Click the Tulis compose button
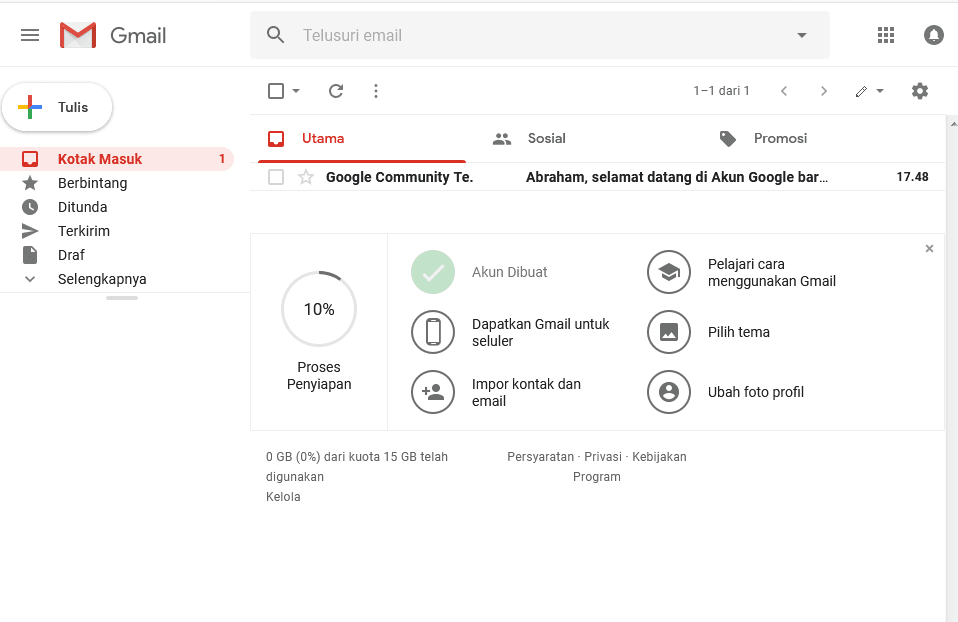958x622 pixels. [57, 107]
